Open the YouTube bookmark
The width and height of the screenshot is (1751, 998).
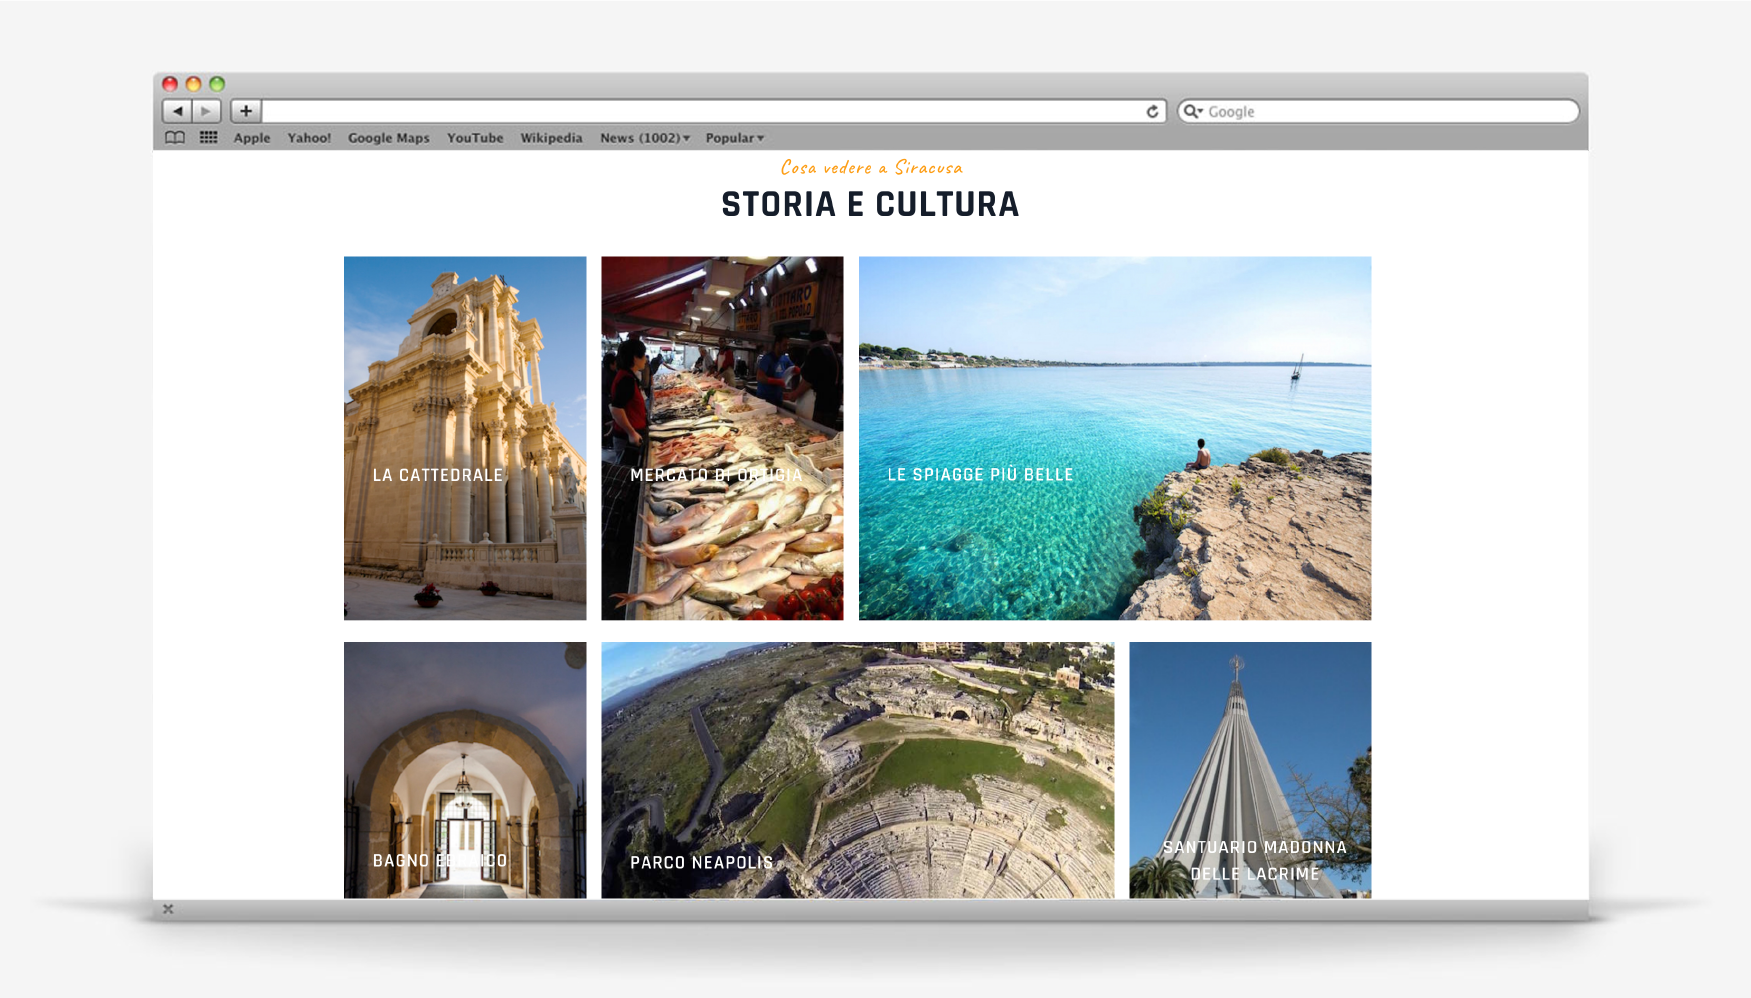coord(475,138)
